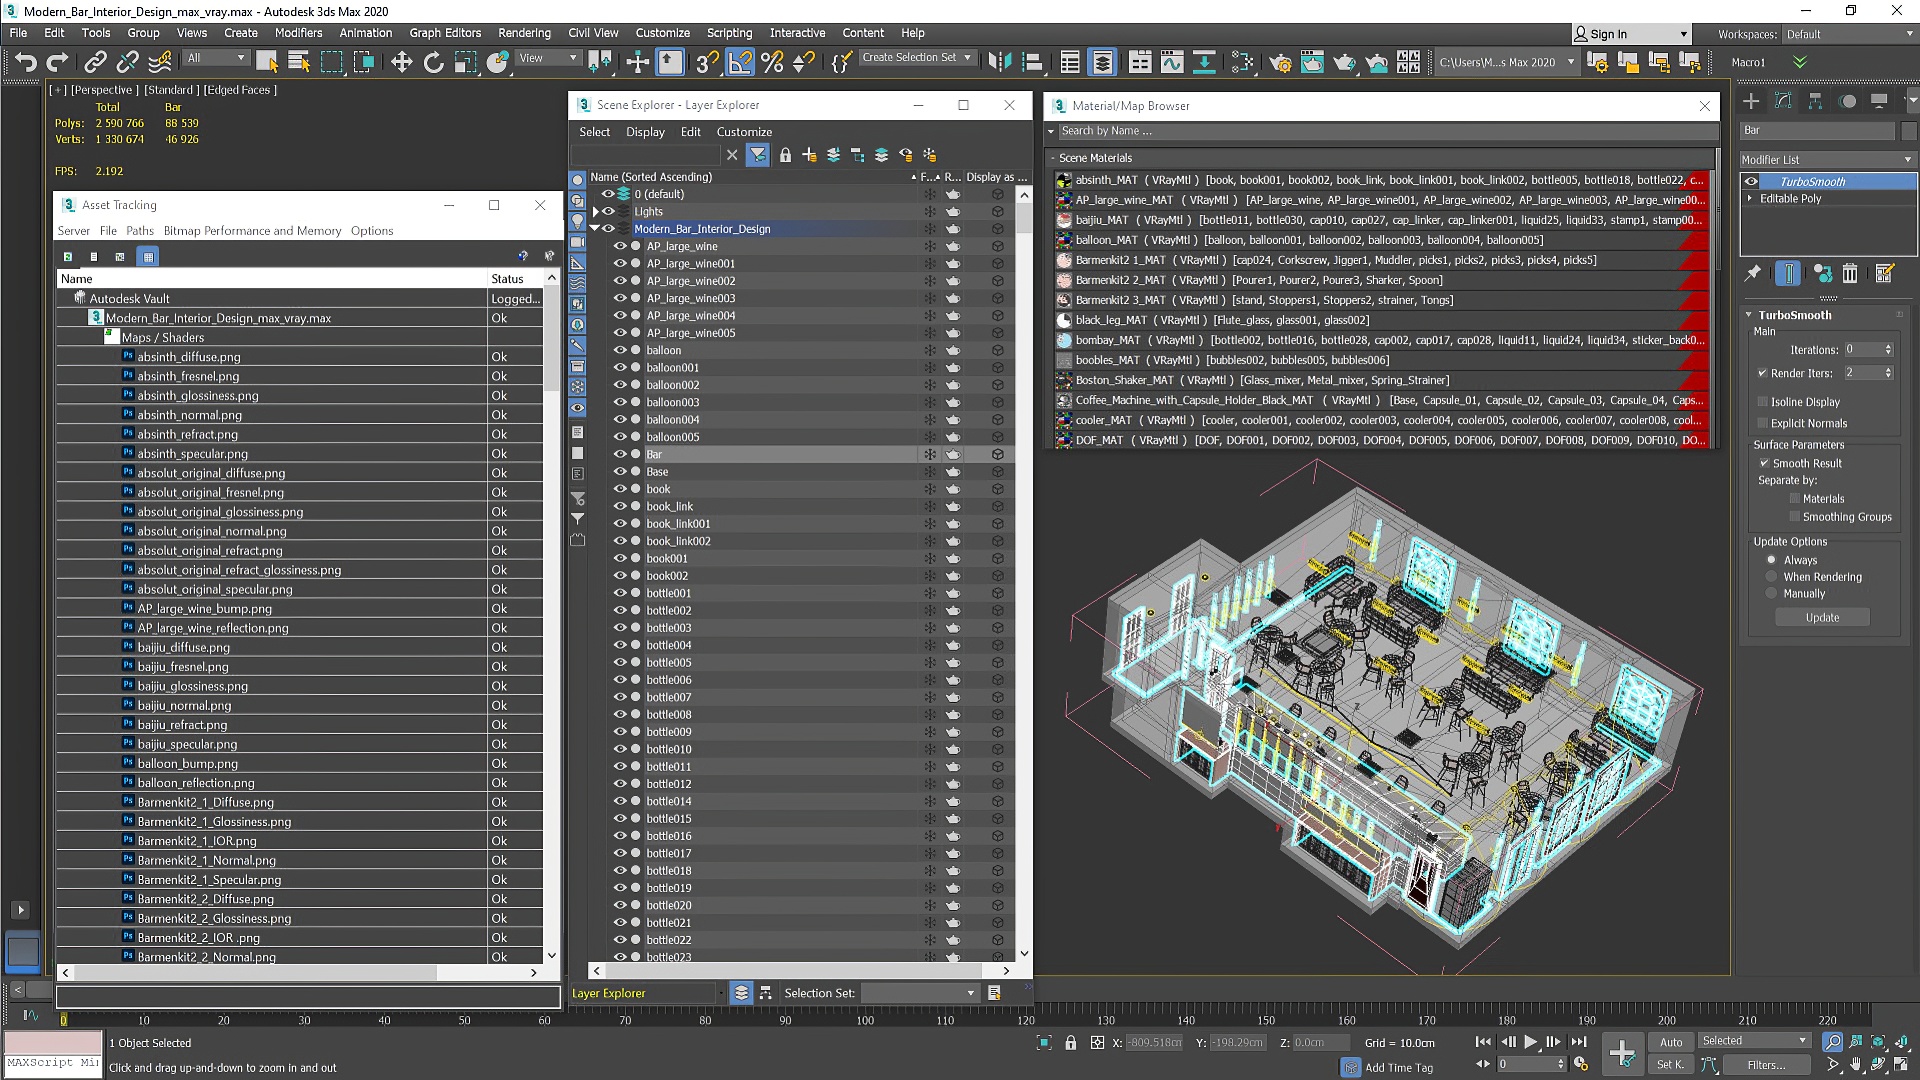The width and height of the screenshot is (1920, 1080).
Task: Open the Graph Editors menu
Action: tap(445, 33)
